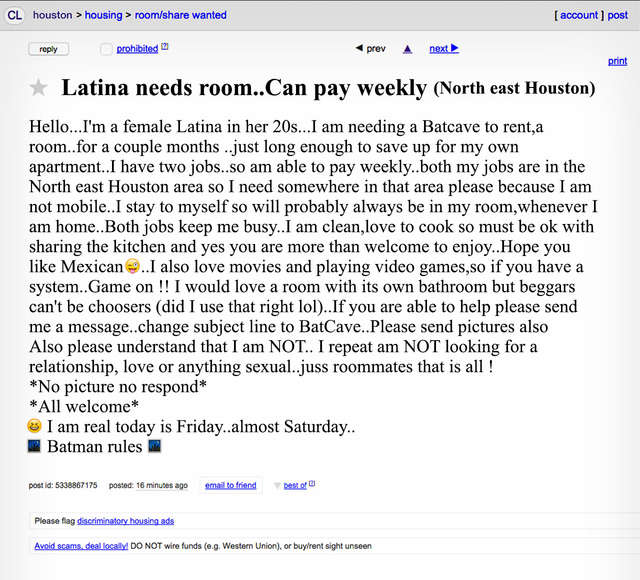Screen dimensions: 640x580
Task: Click email to friend button
Action: 230,485
